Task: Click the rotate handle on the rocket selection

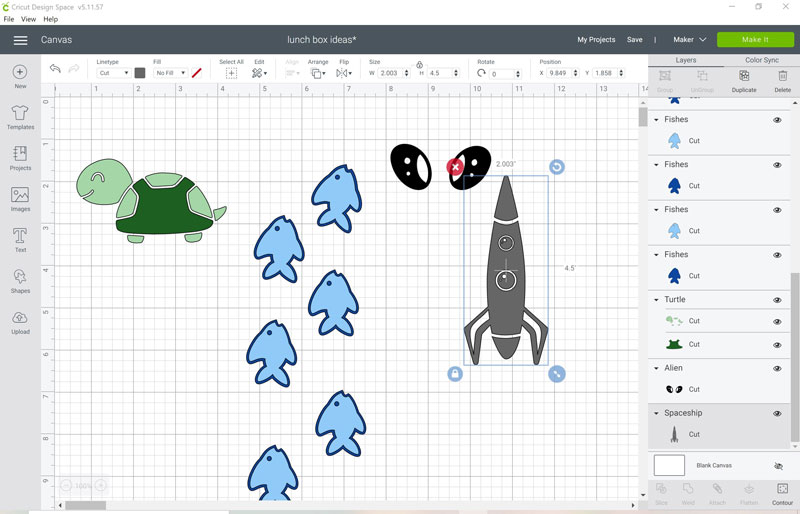Action: (x=557, y=167)
